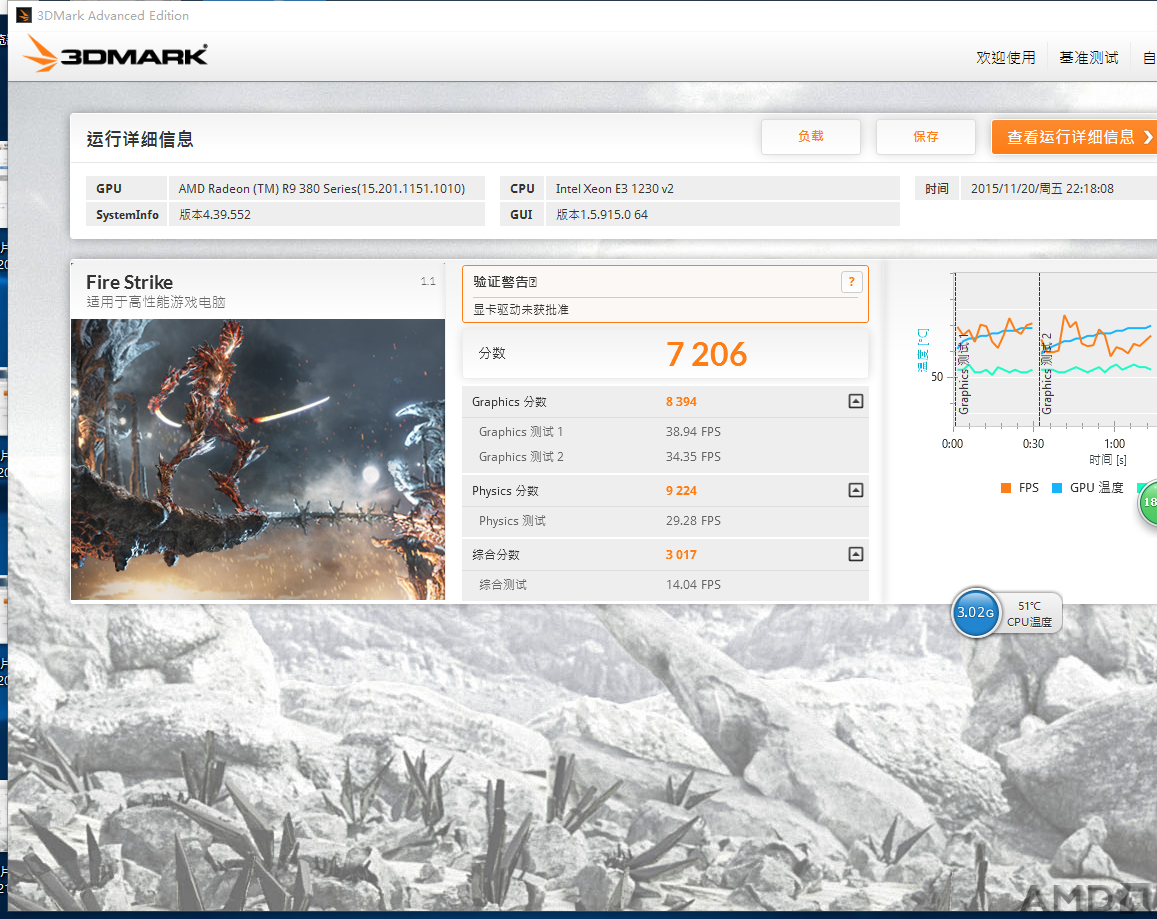Click the green circular 18 badge
Screen dimensions: 1157x919
click(1149, 502)
